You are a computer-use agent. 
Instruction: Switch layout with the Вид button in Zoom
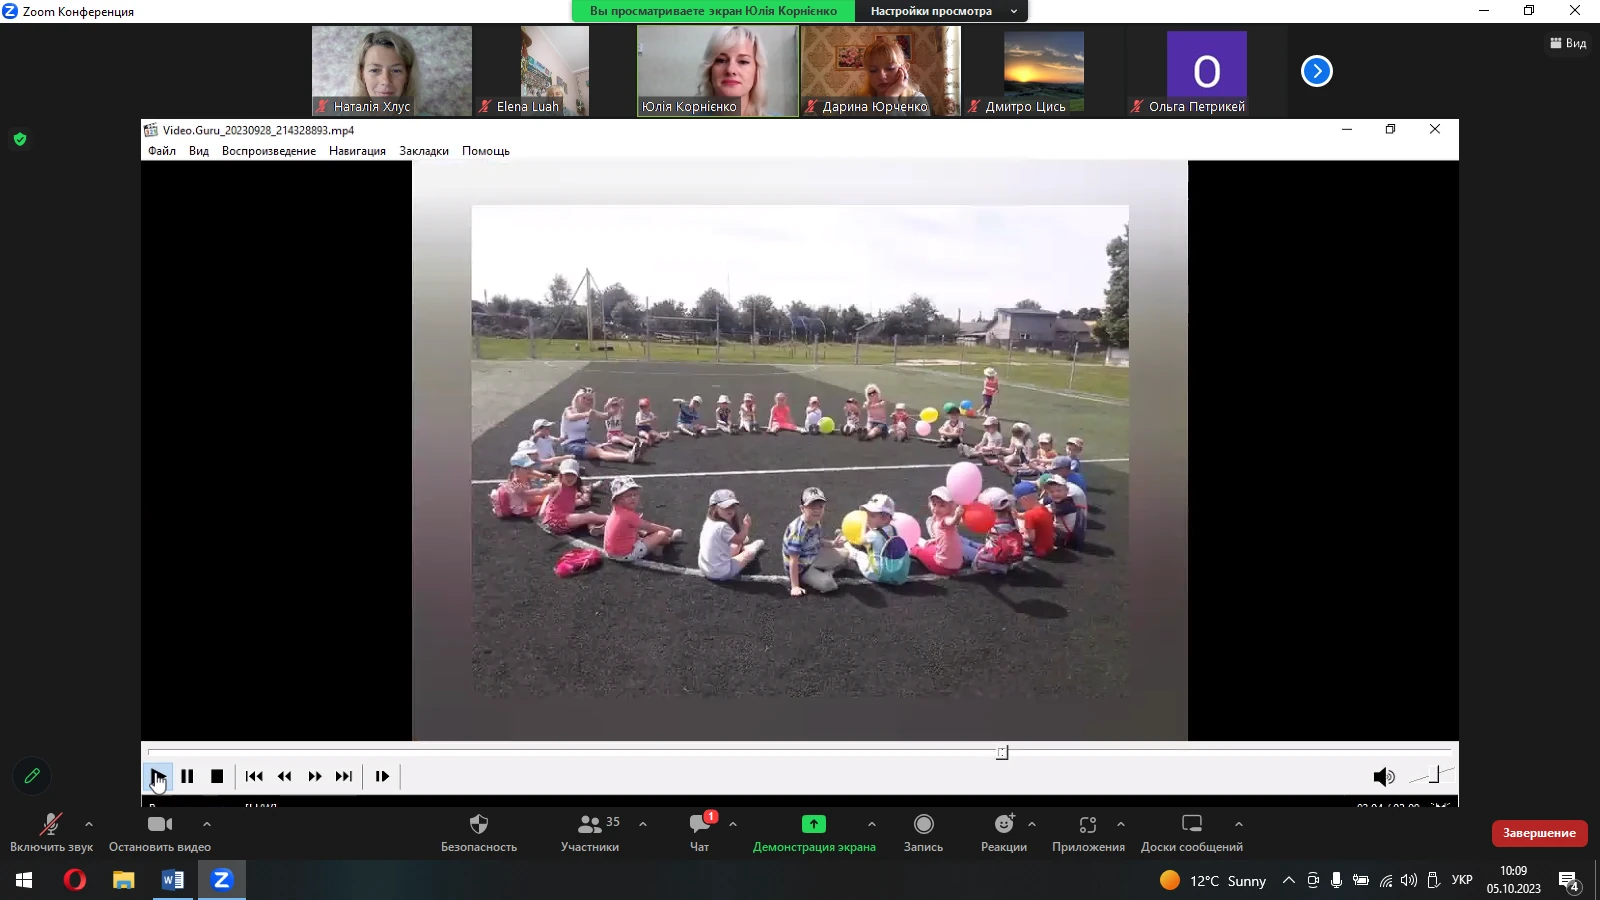click(x=1569, y=43)
